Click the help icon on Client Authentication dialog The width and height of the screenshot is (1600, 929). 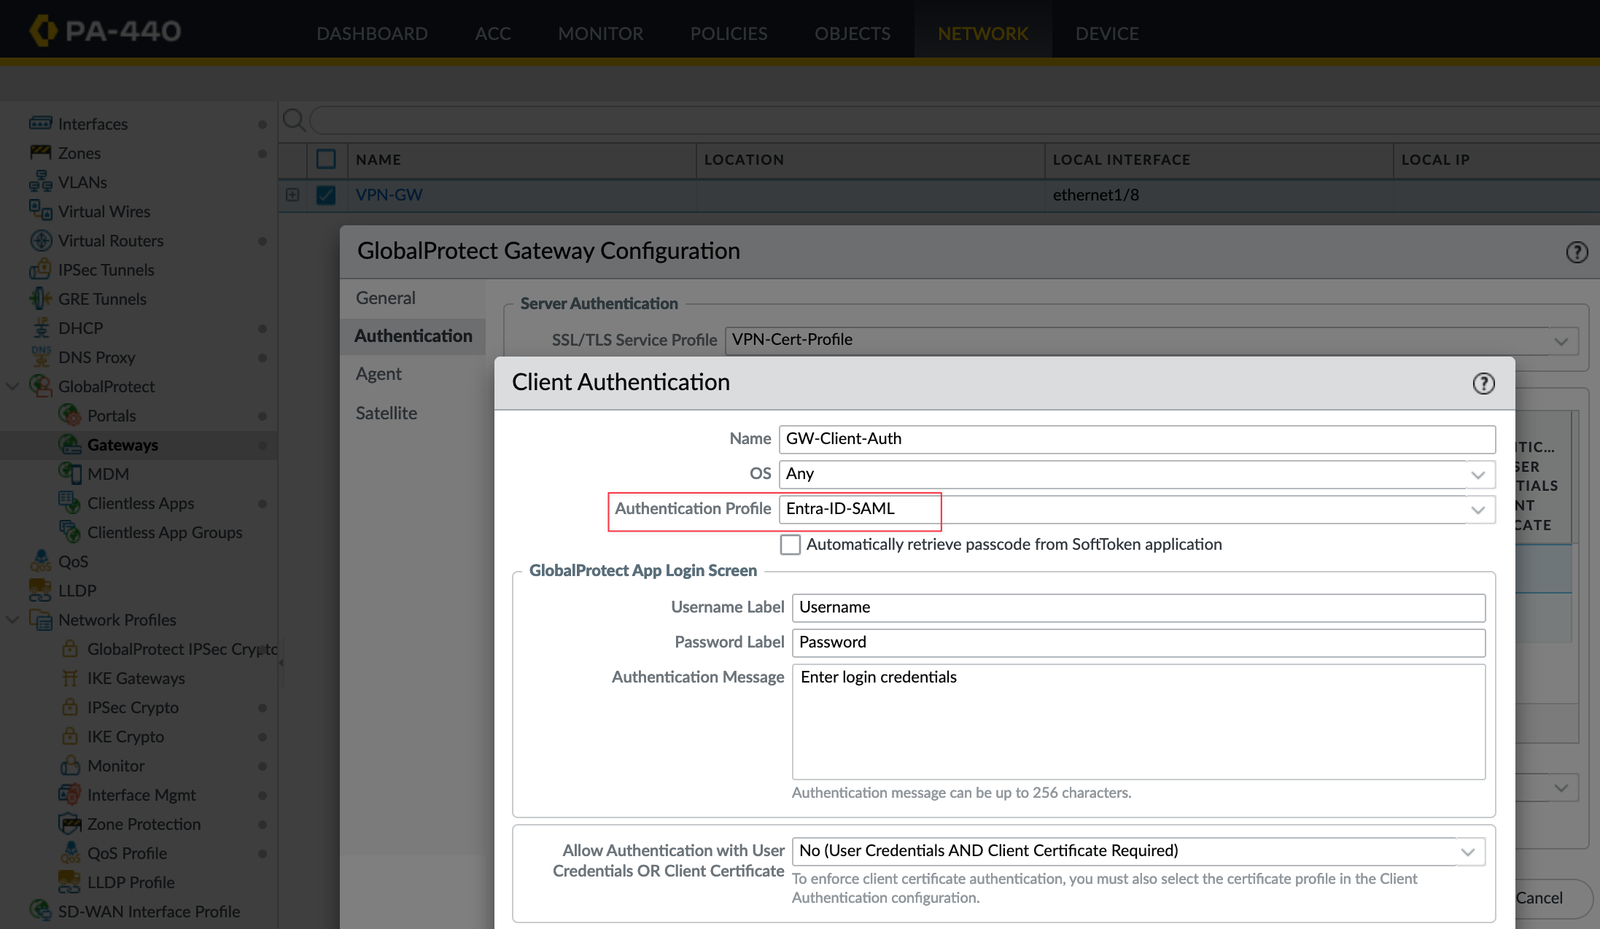[1483, 383]
